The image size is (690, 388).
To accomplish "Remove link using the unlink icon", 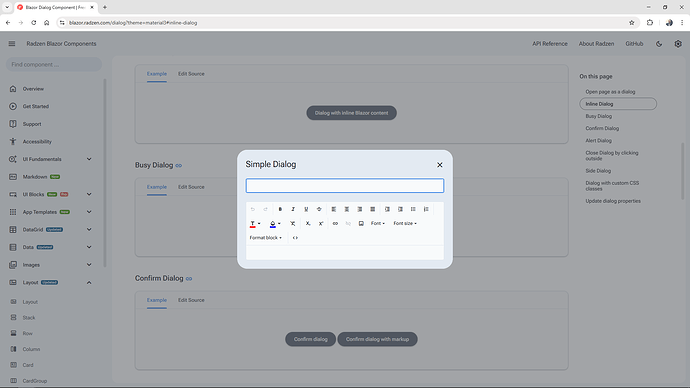I will 348,223.
